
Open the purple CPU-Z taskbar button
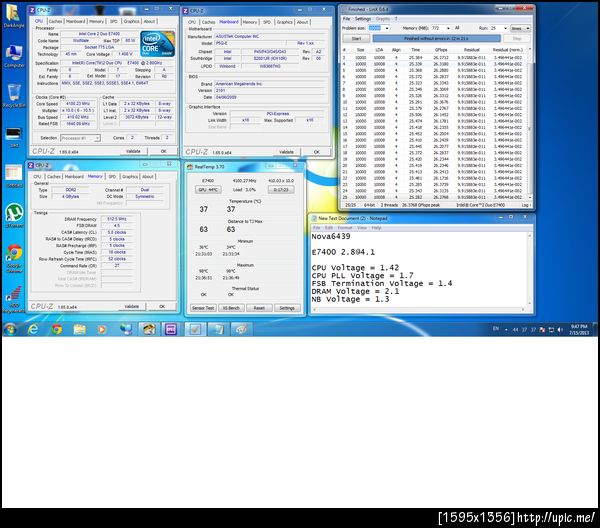(x=171, y=329)
